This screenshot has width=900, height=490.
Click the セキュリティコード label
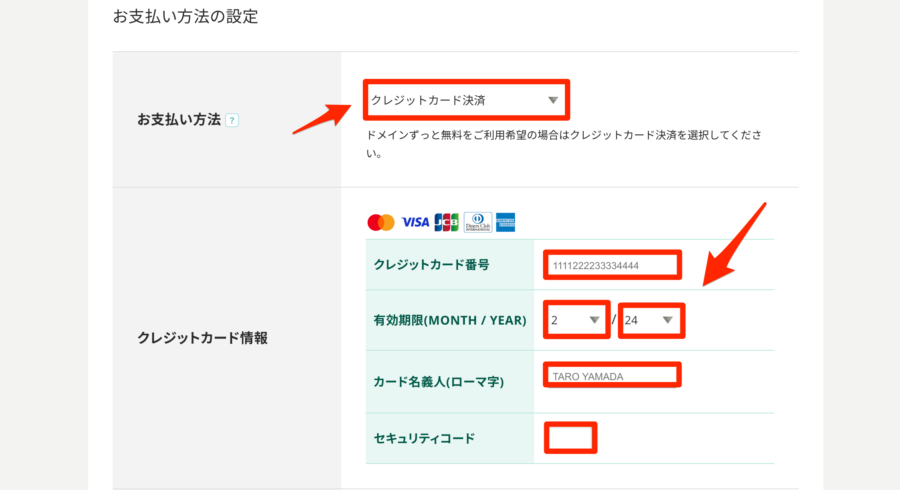point(424,438)
